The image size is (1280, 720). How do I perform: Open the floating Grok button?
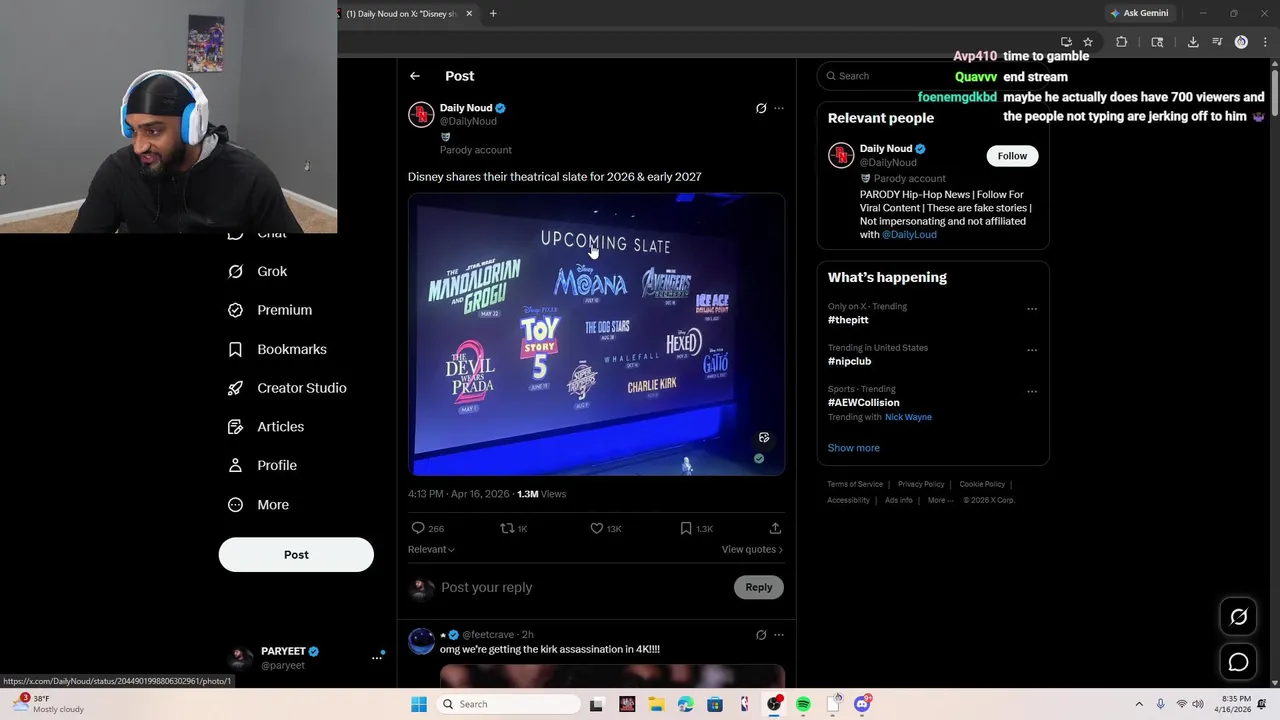[x=1238, y=617]
